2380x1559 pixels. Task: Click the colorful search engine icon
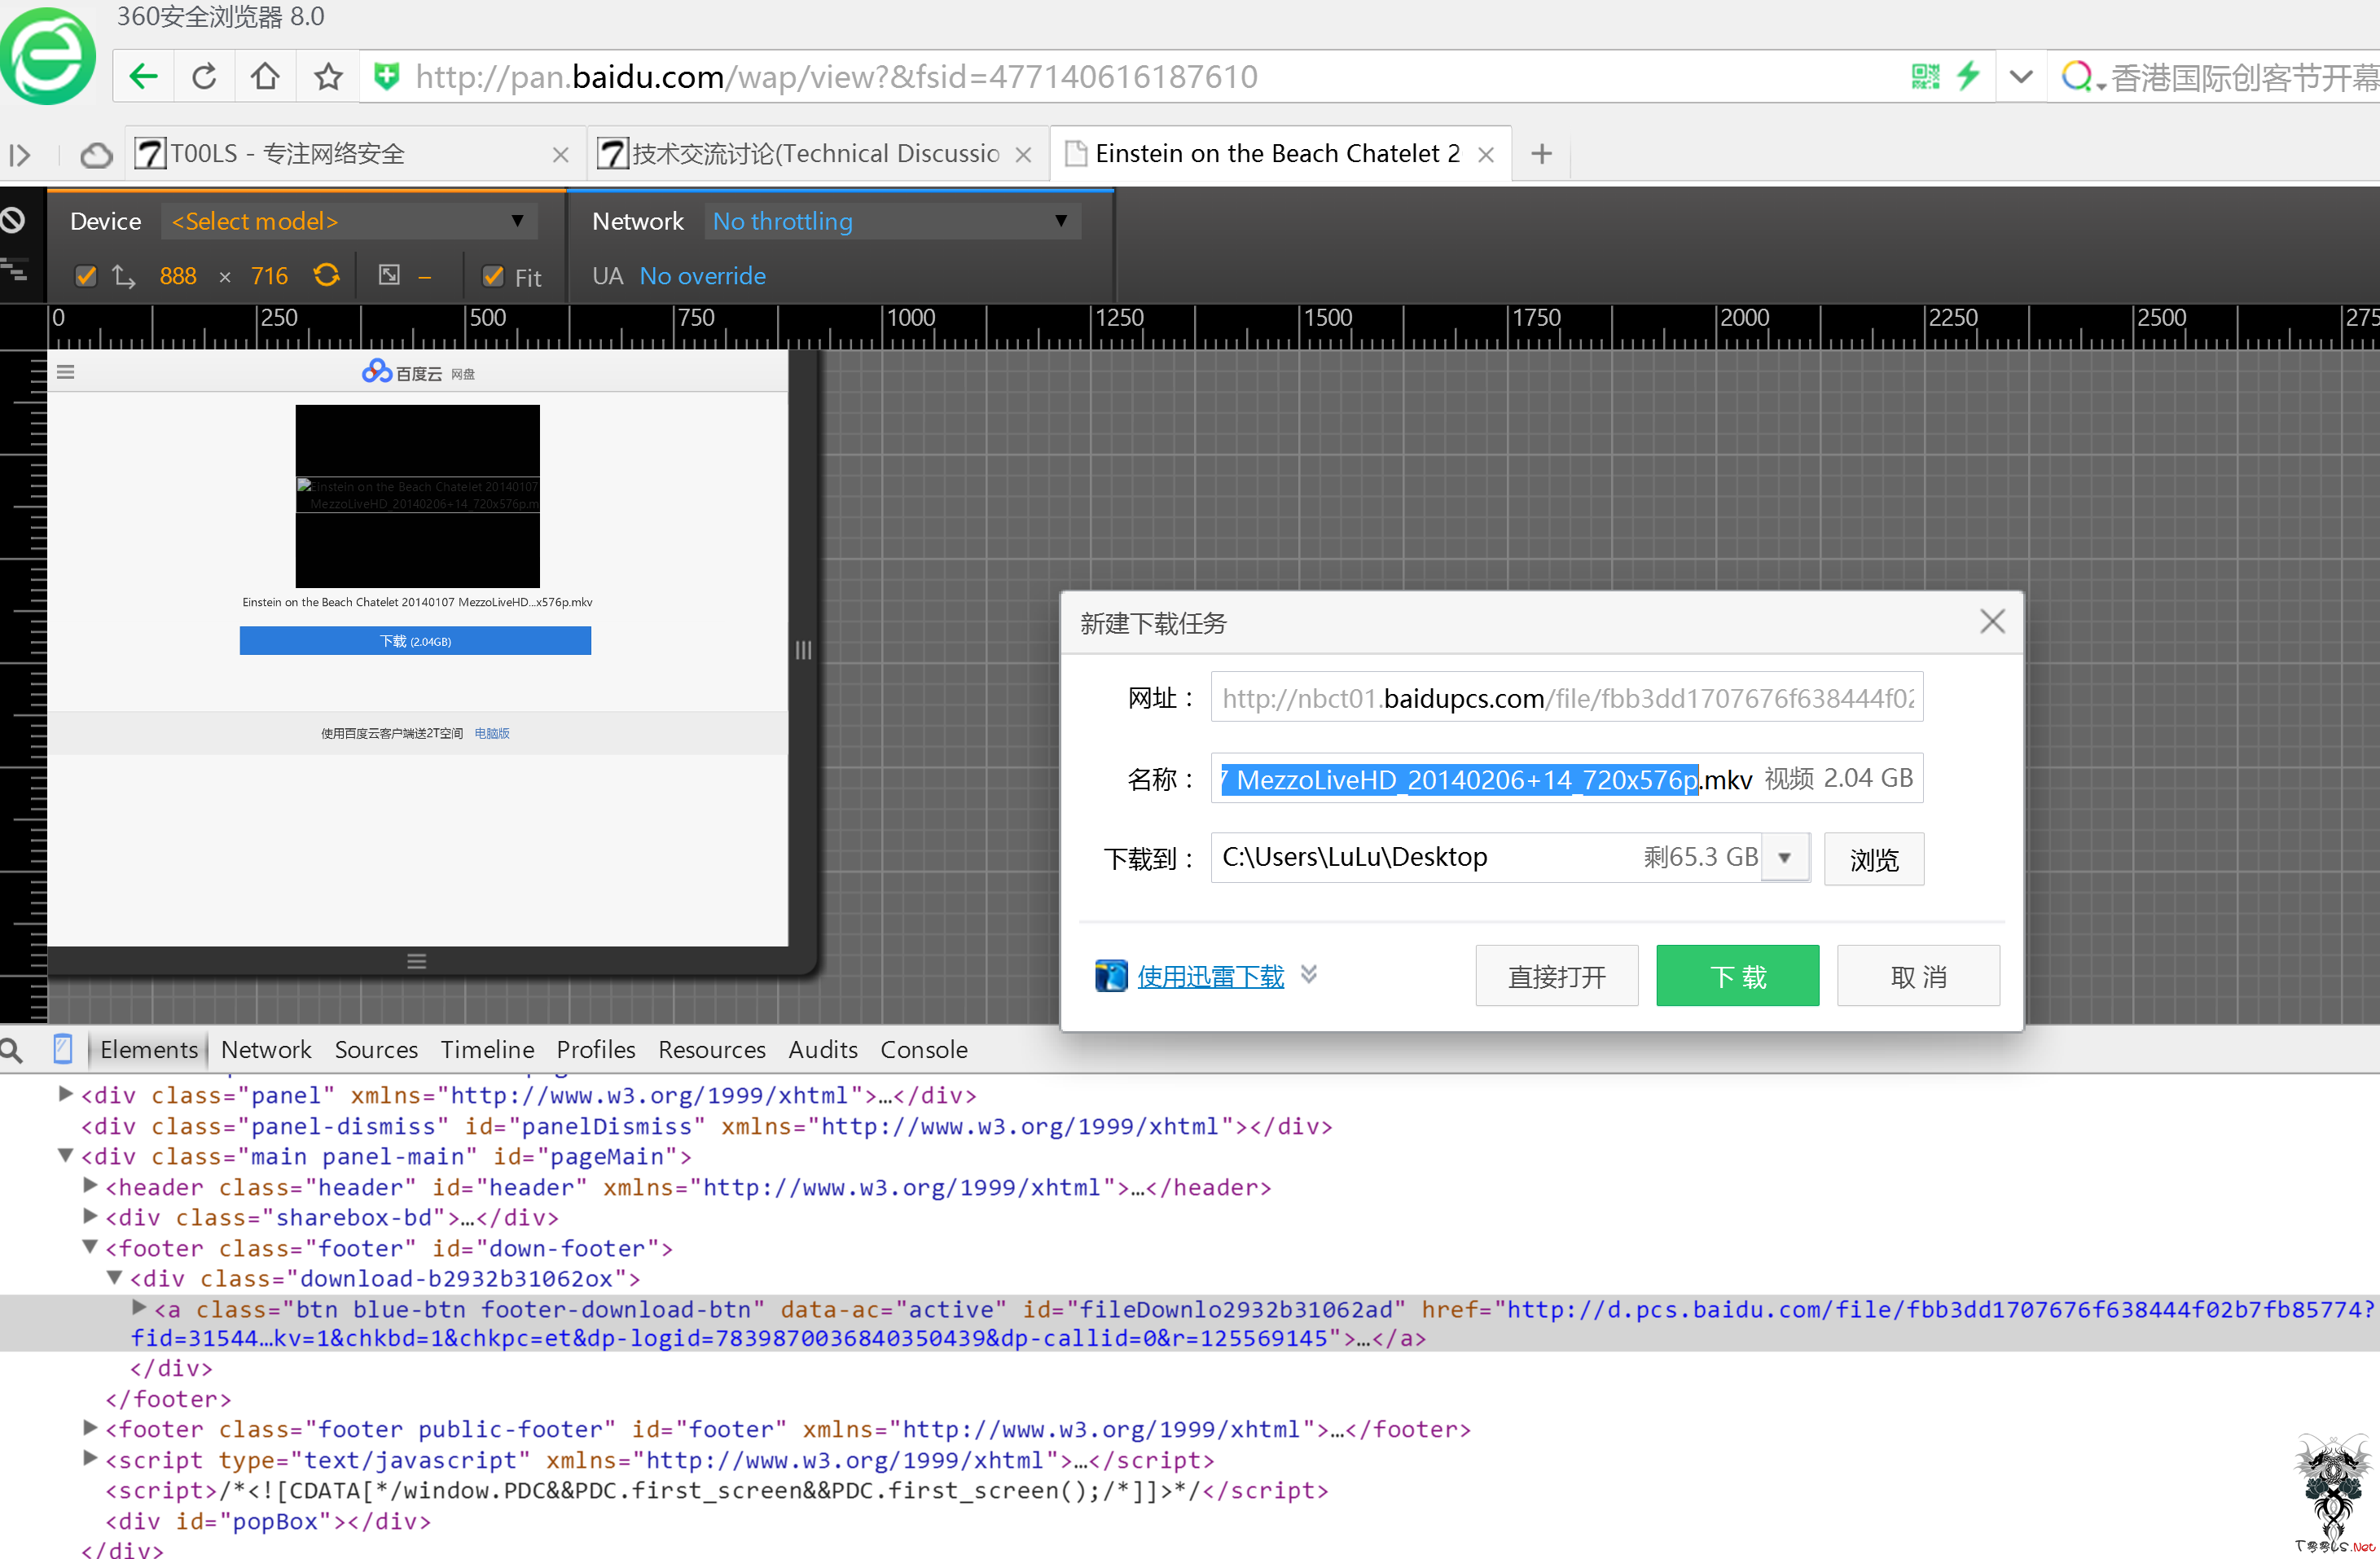click(x=2078, y=76)
